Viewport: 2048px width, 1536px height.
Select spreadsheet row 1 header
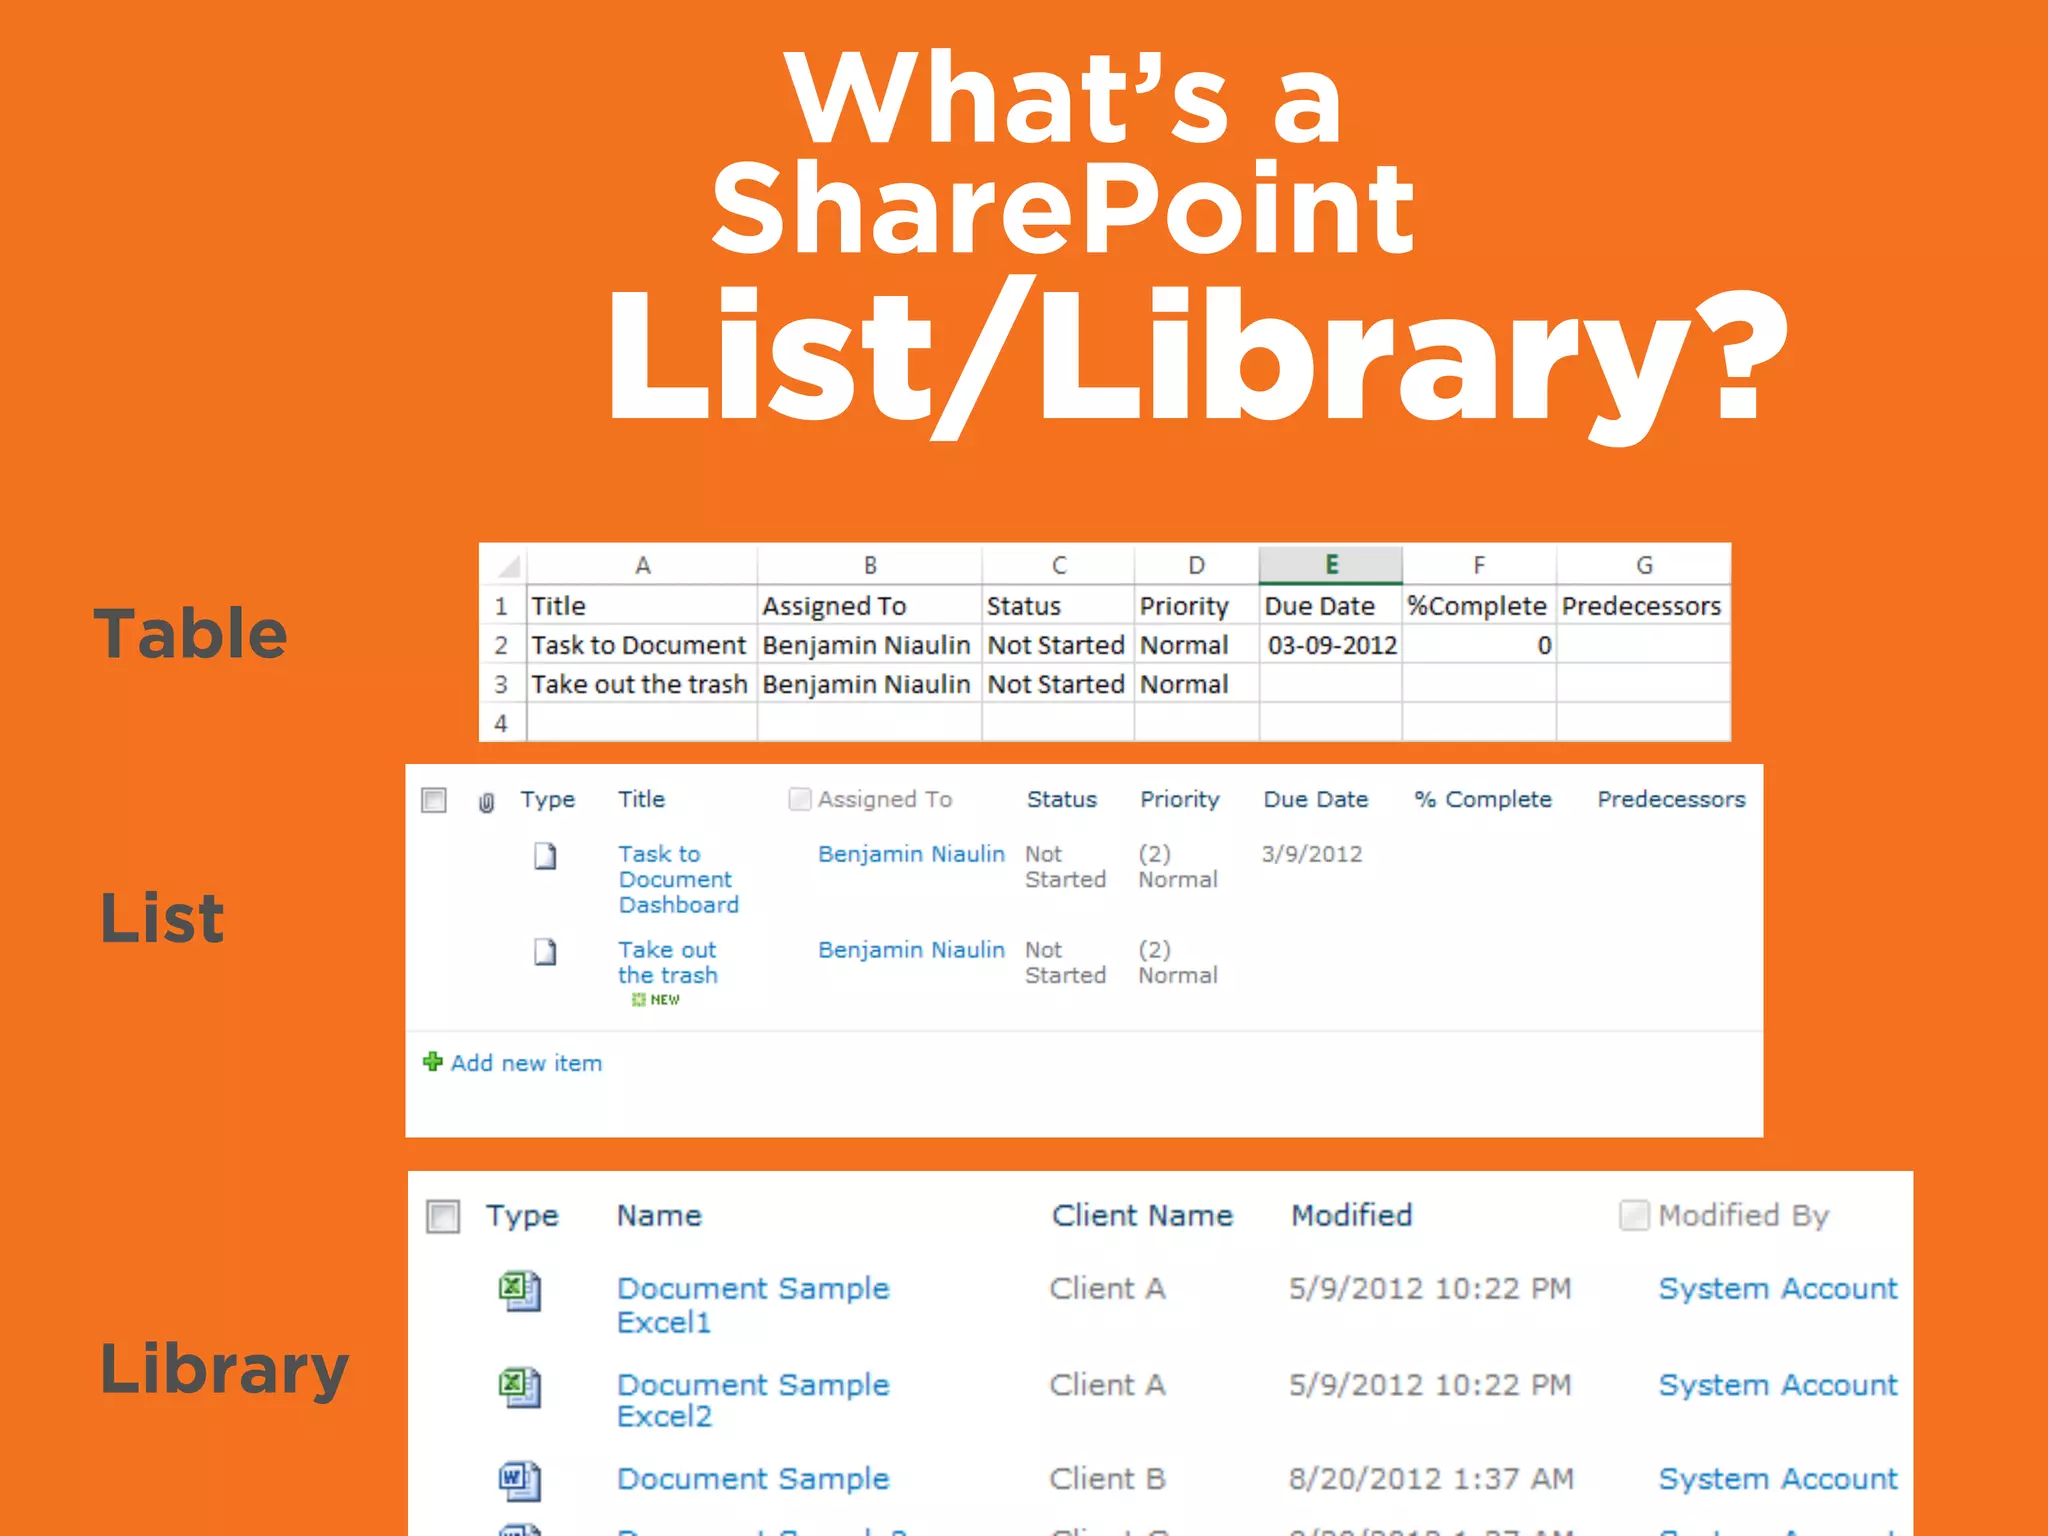point(503,606)
